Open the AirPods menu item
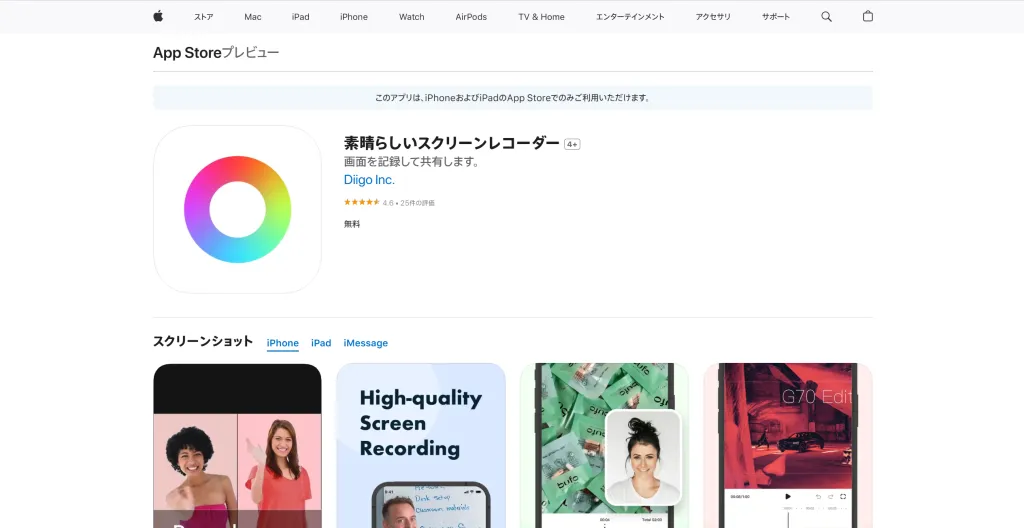 click(471, 17)
